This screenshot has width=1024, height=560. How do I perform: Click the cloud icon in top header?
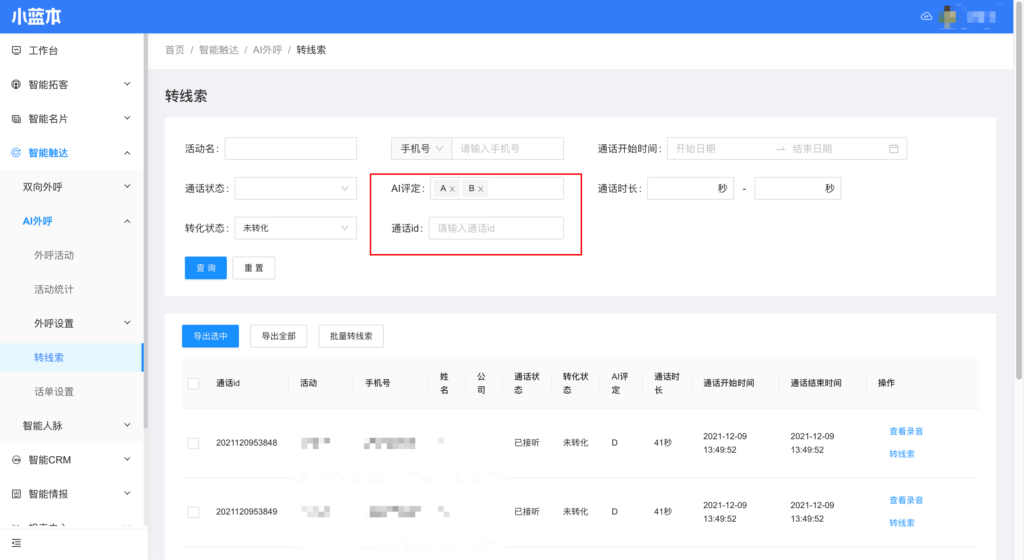tap(926, 17)
